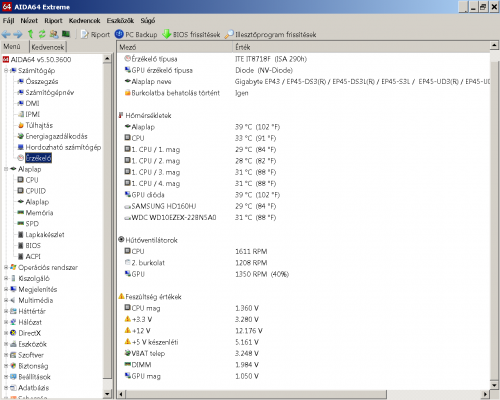Expand the Hálózat node
The image size is (500, 400).
[x=6, y=322]
